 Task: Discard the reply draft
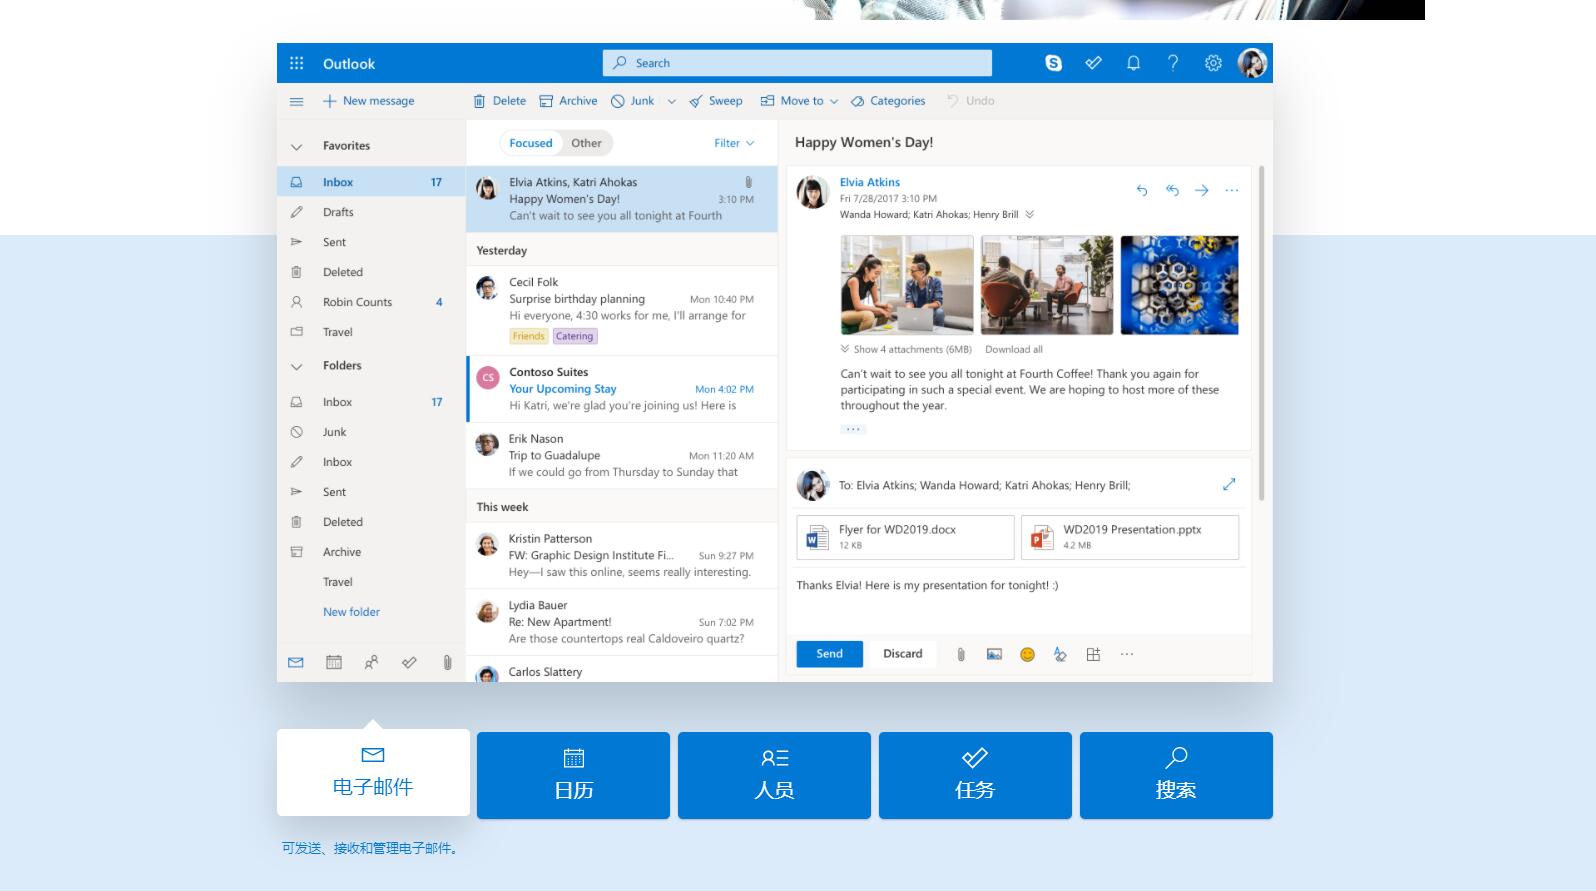pos(902,654)
